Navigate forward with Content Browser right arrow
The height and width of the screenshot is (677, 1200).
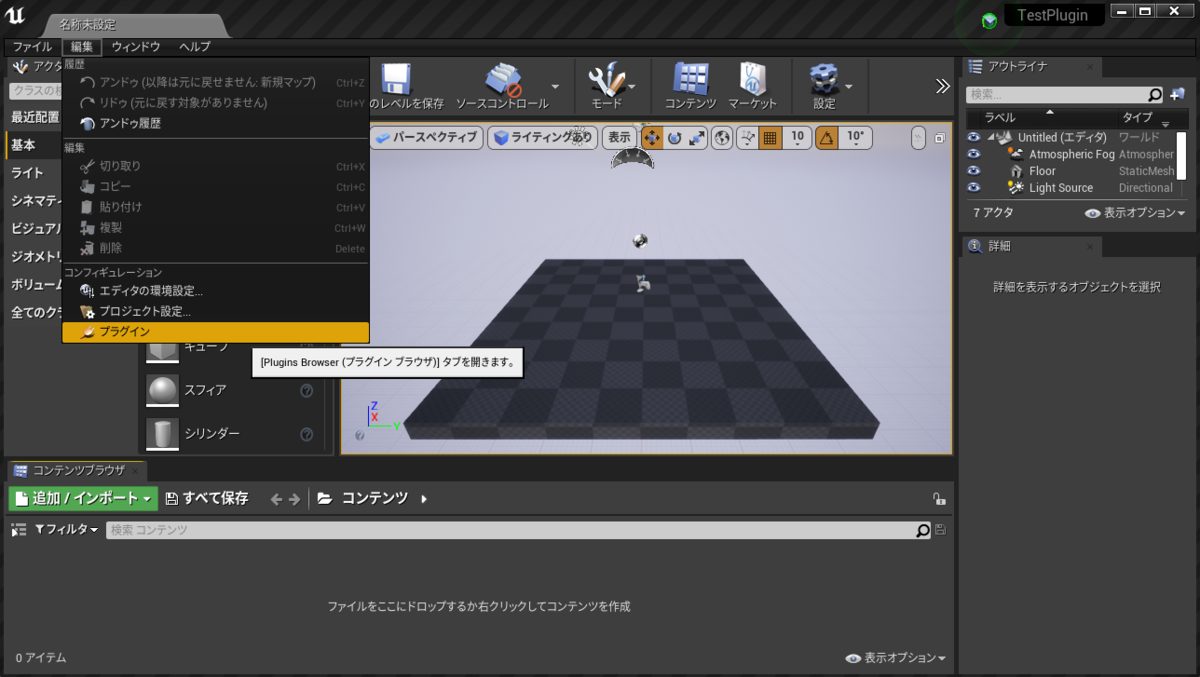pyautogui.click(x=295, y=498)
